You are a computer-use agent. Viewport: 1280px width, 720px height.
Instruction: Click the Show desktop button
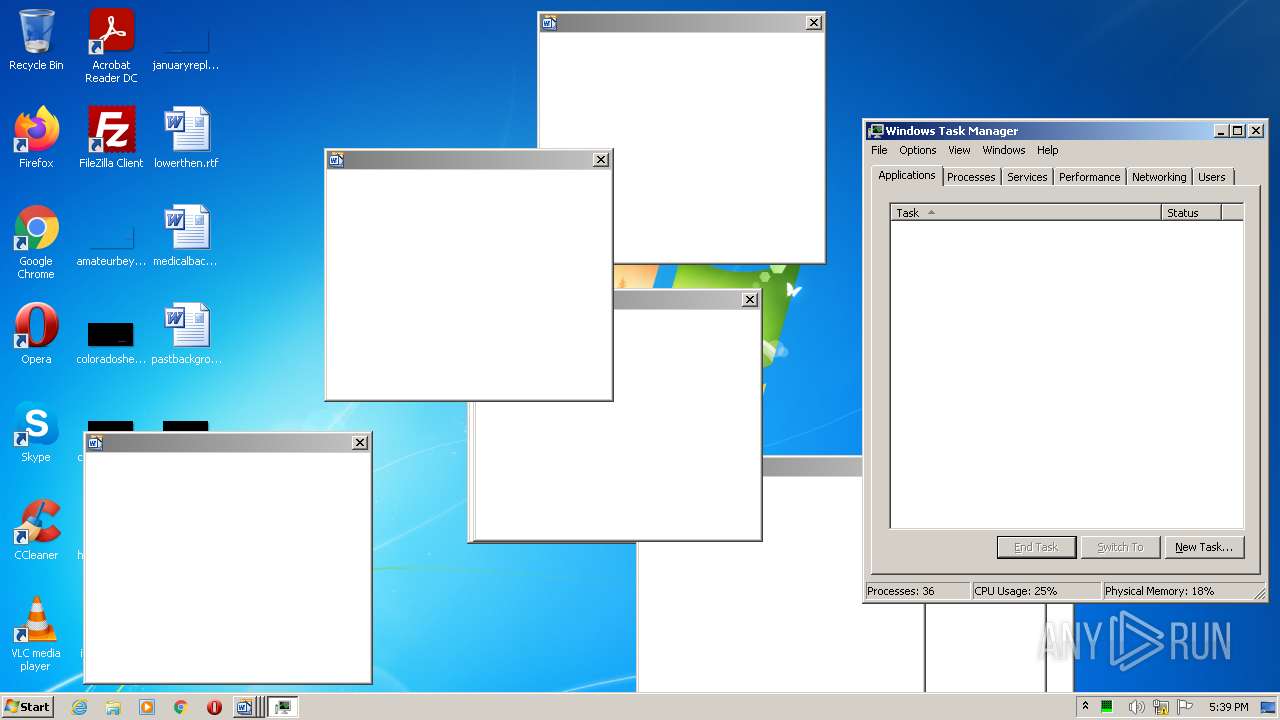click(1269, 707)
